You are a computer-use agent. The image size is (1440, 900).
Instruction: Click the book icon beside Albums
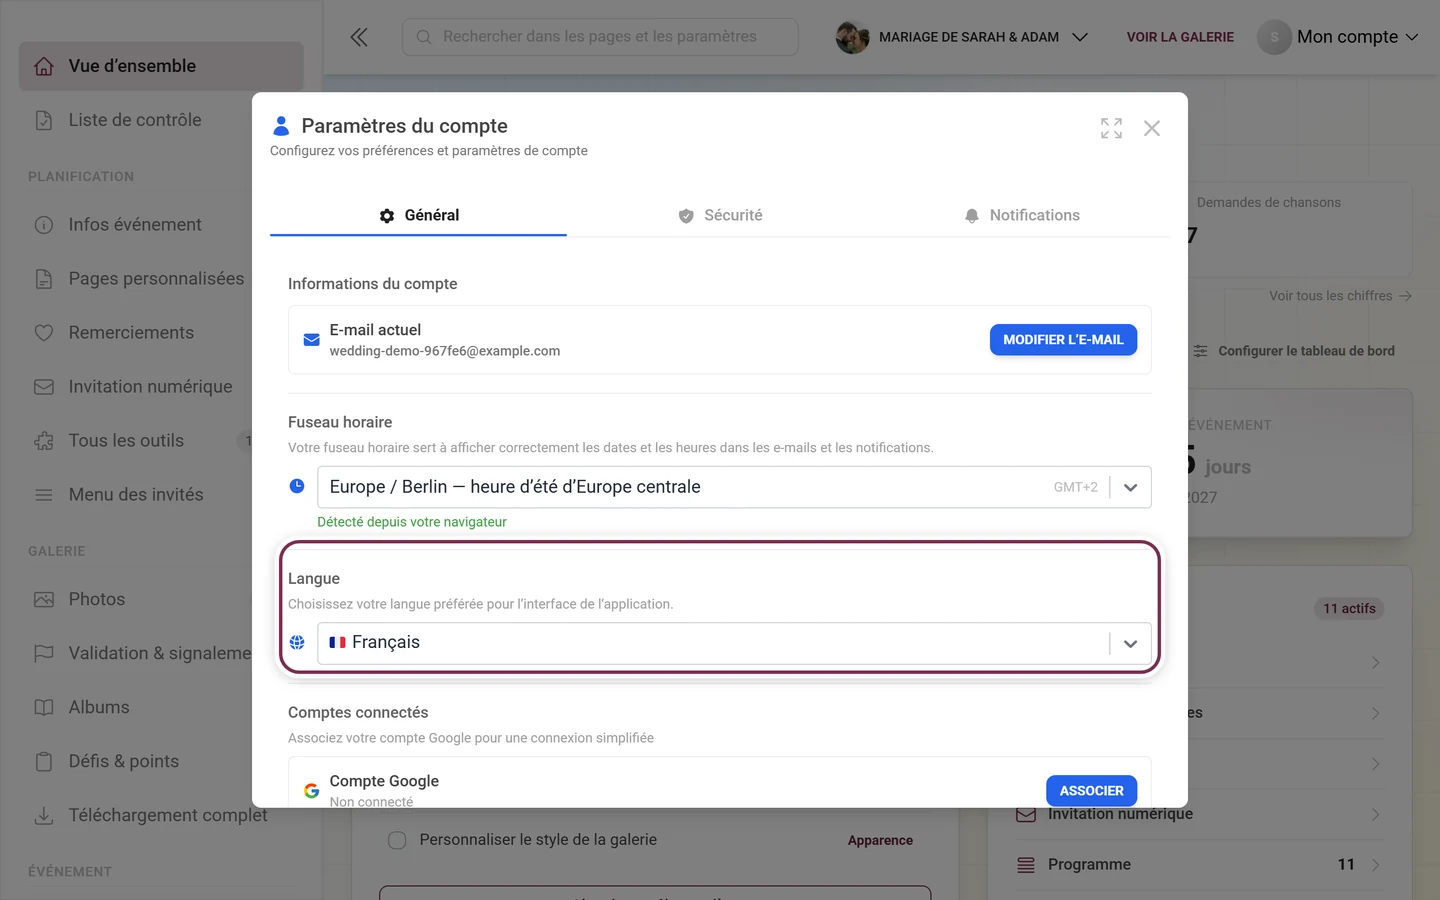click(44, 708)
